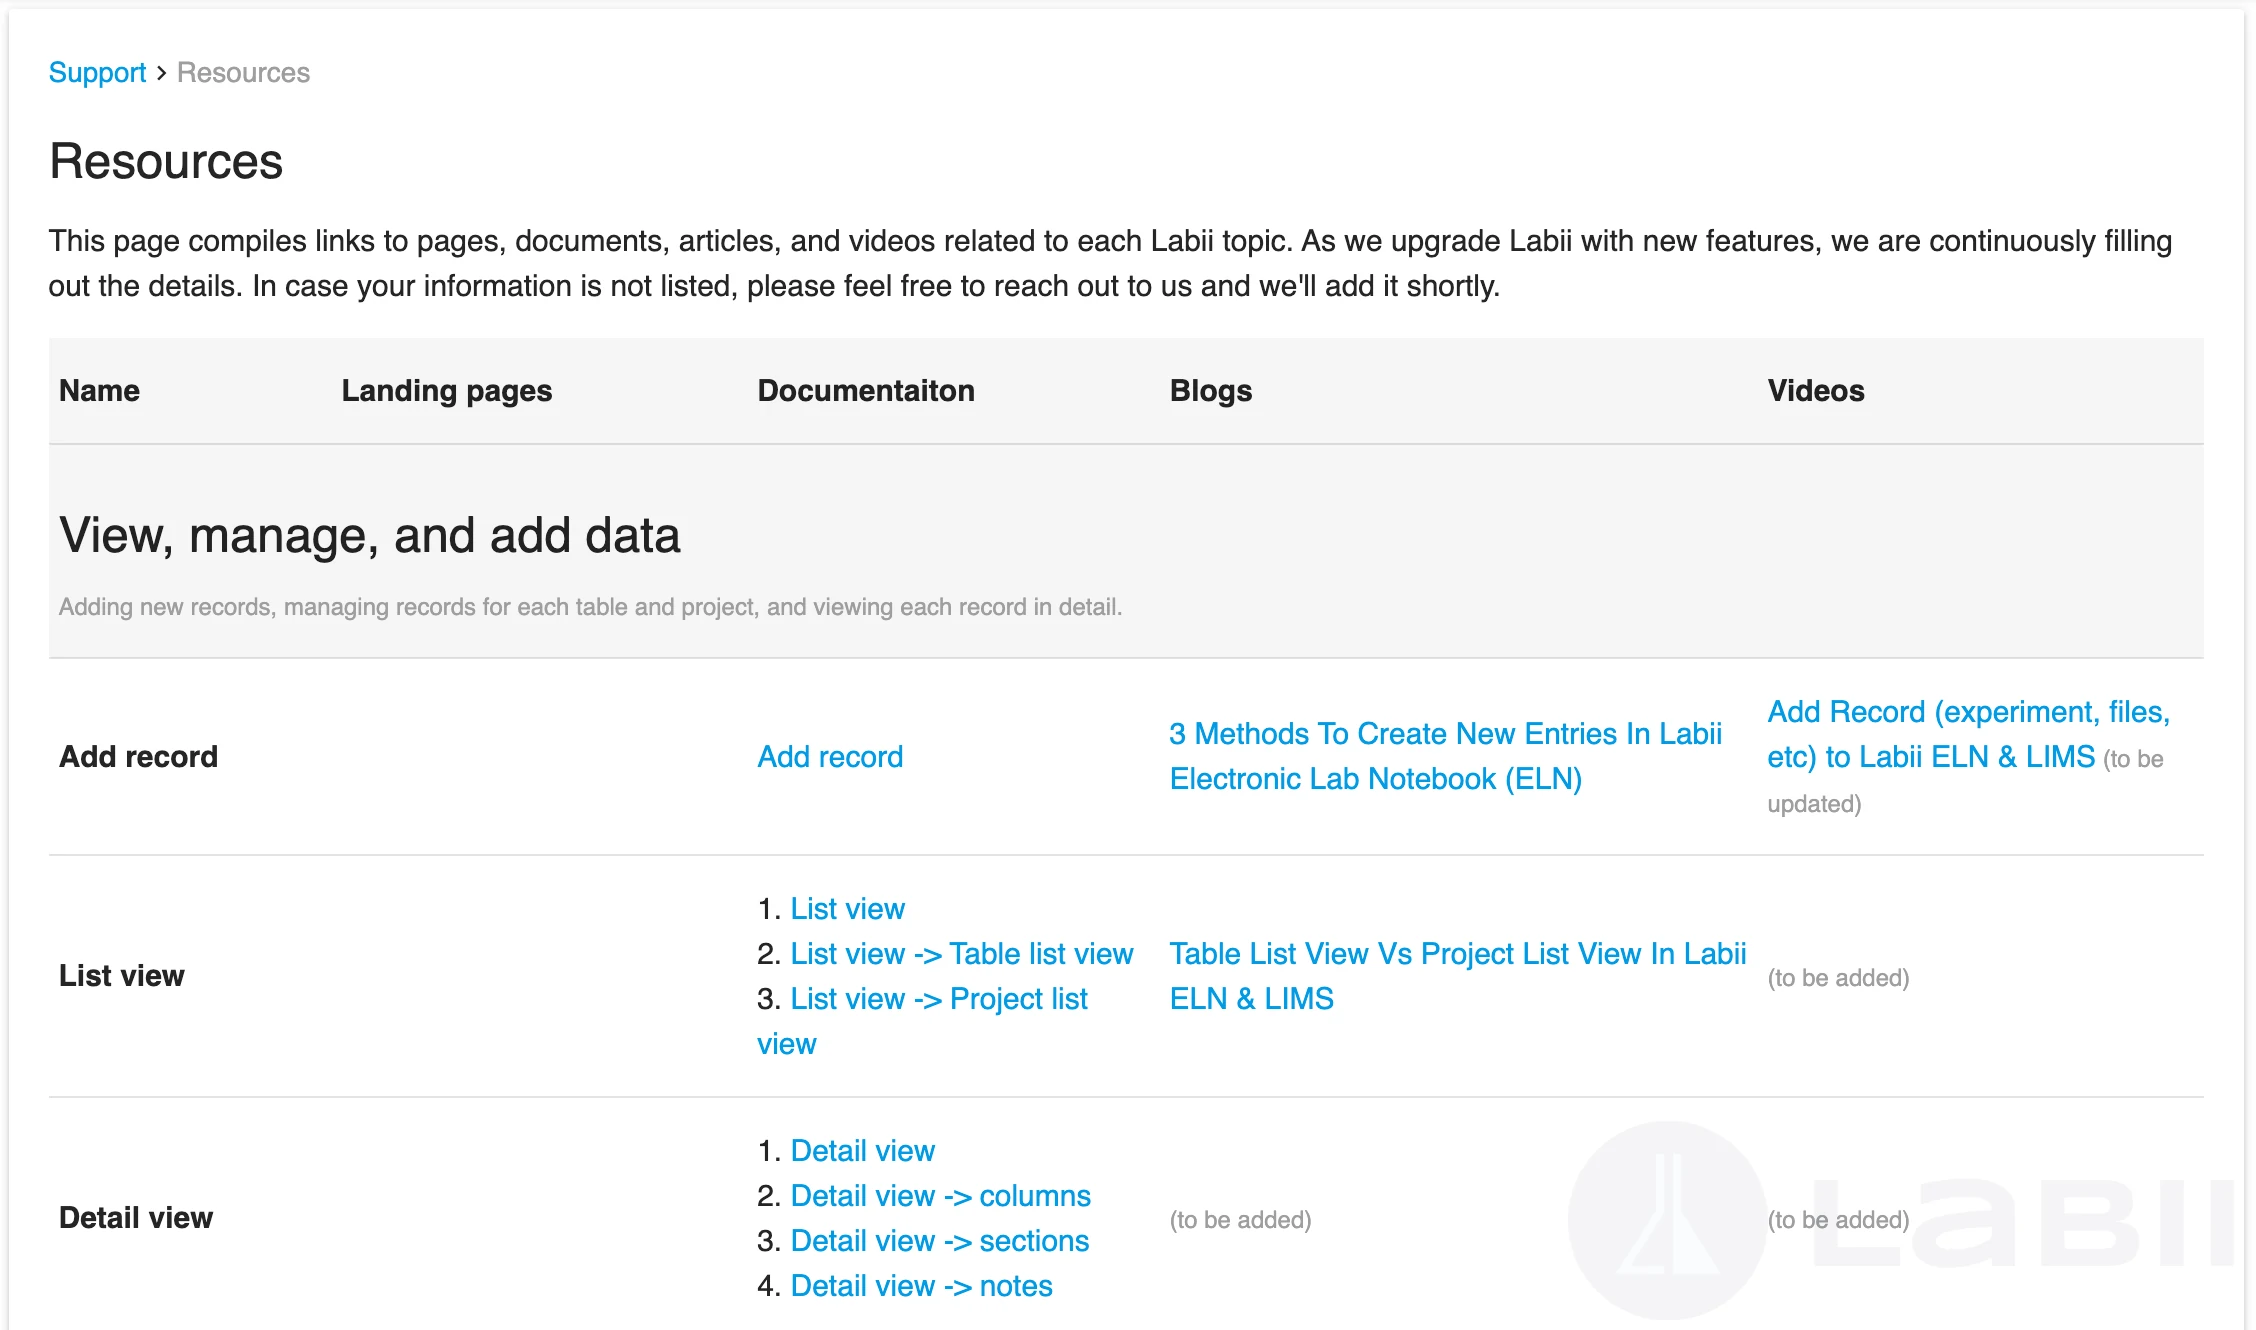Open the 3 Methods To Create New Entries blog
This screenshot has height=1330, width=2256.
(x=1445, y=756)
